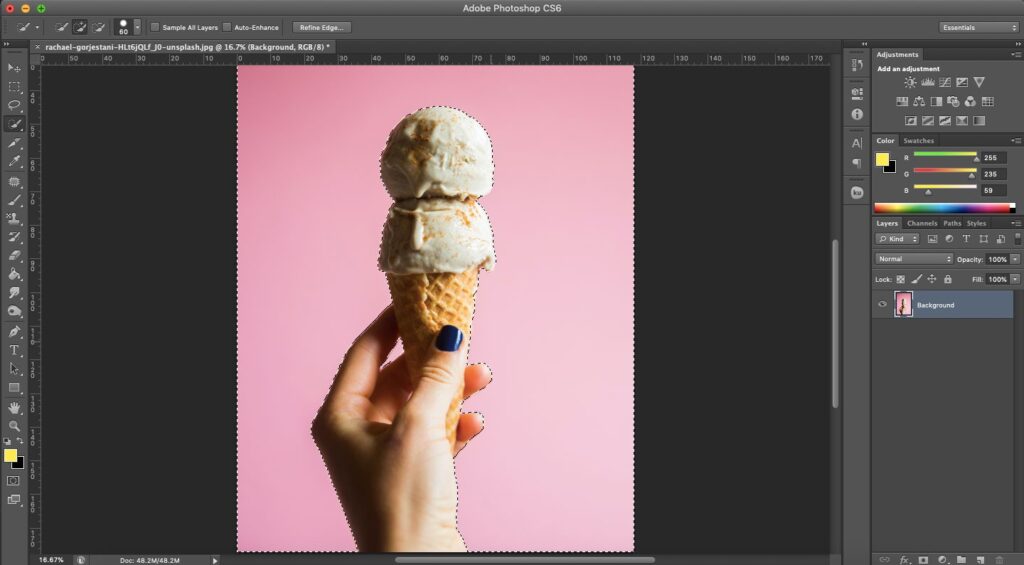The height and width of the screenshot is (565, 1024).
Task: Switch to the Channels tab
Action: pos(921,223)
